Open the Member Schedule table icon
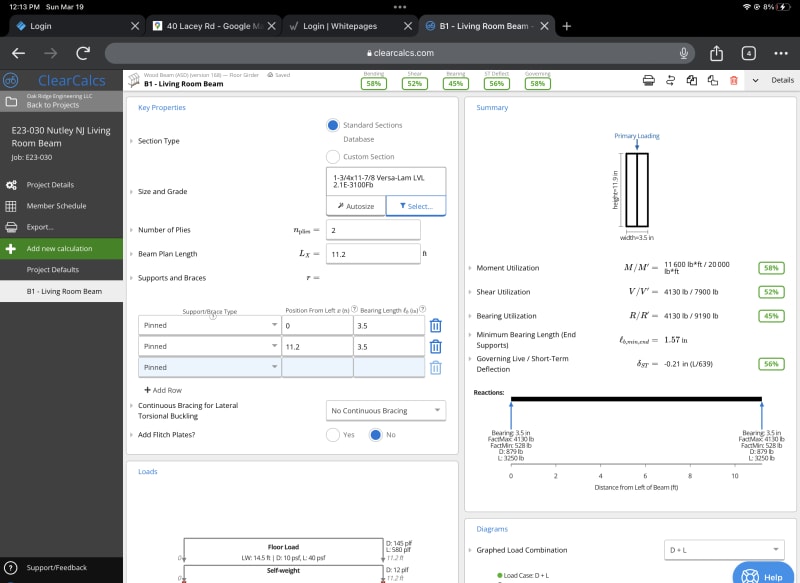 pyautogui.click(x=11, y=206)
